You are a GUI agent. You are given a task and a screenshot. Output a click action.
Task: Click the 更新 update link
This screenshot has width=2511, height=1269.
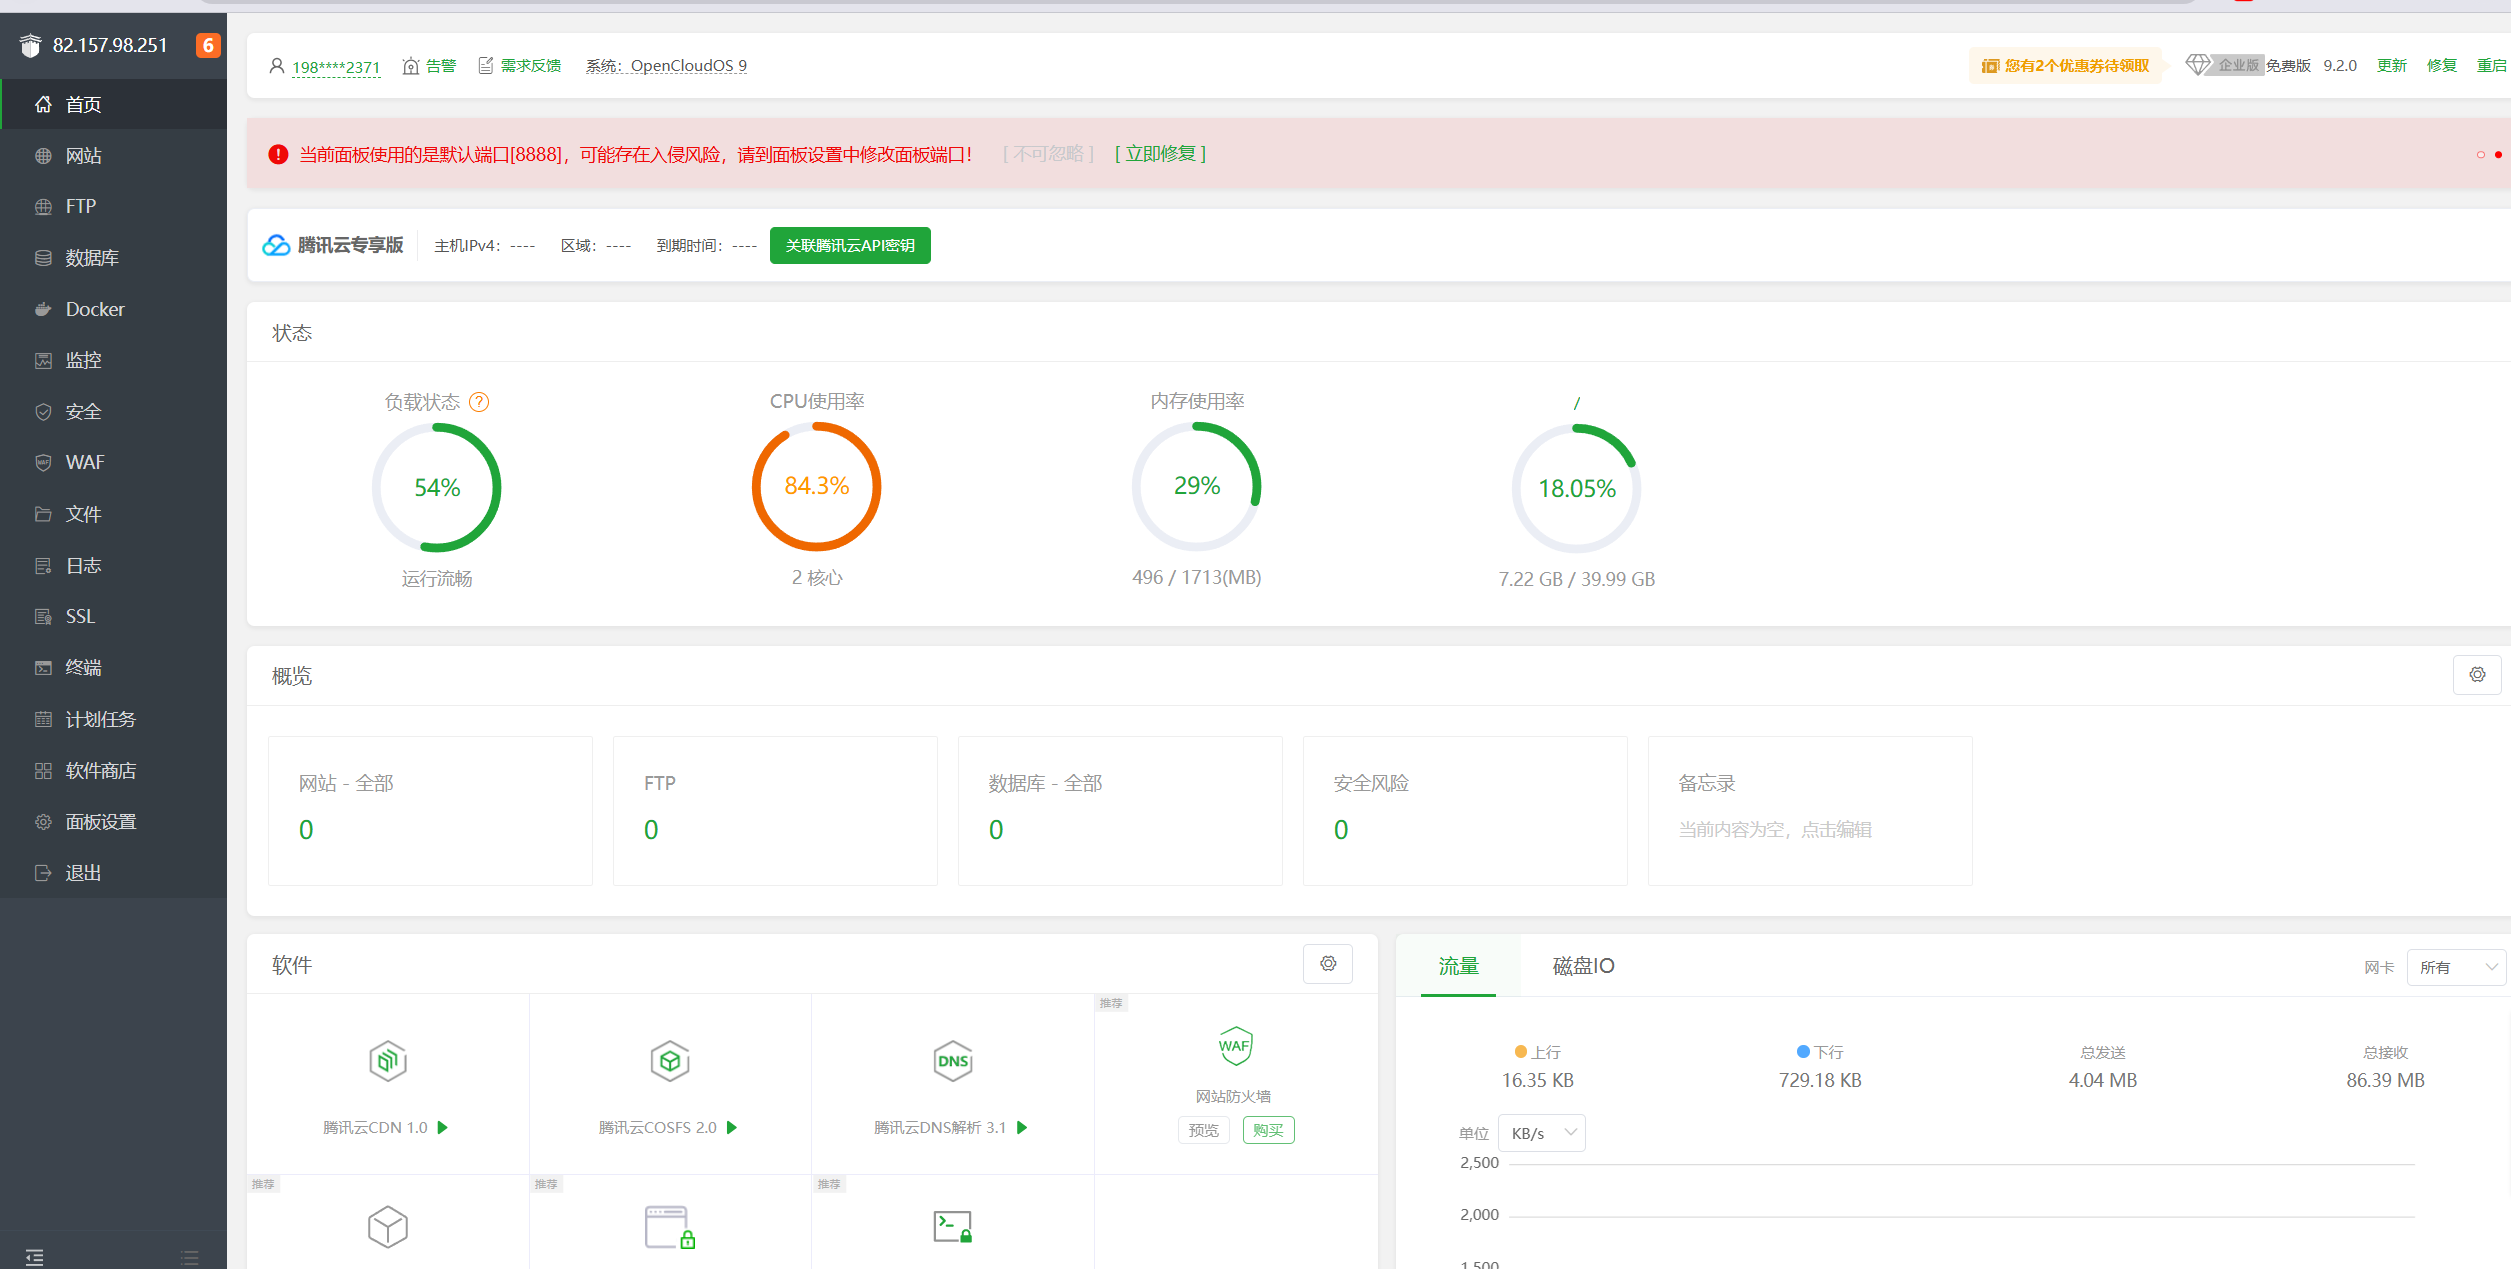coord(2392,66)
